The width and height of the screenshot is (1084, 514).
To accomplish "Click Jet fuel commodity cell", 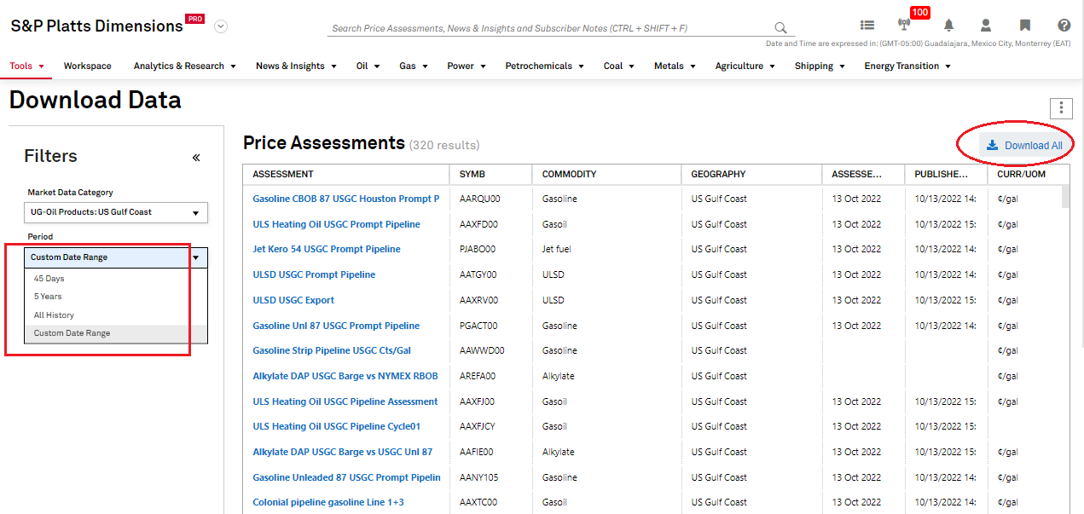I will pos(558,249).
